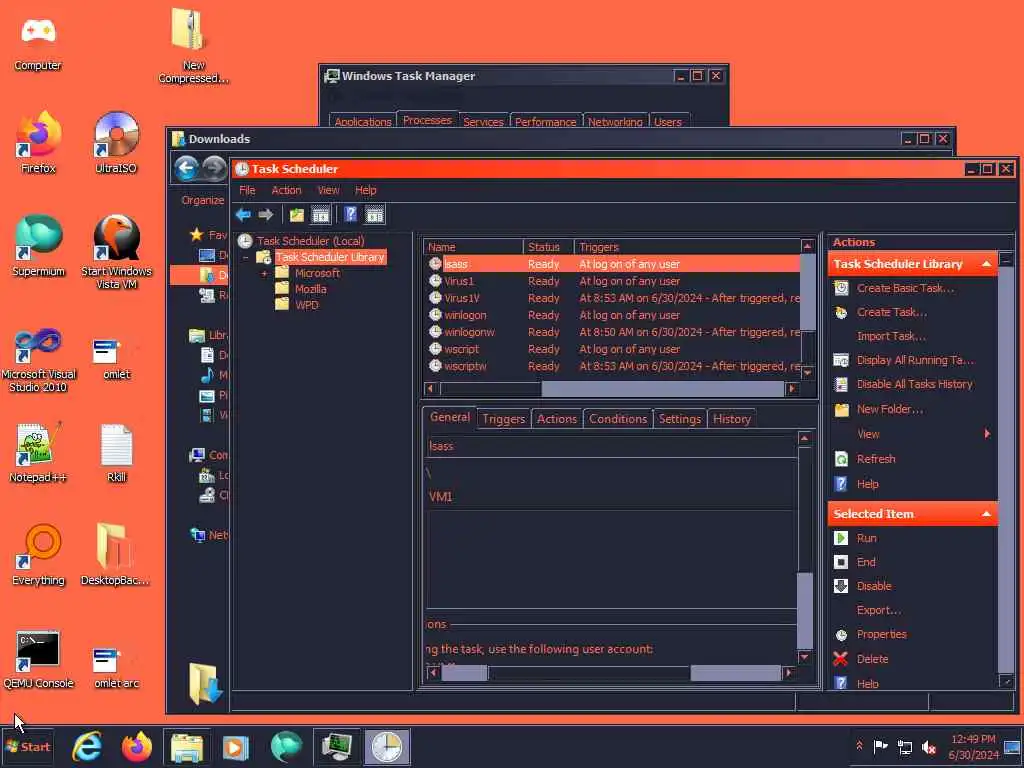Sort tasks by Triggers column header

(687, 247)
